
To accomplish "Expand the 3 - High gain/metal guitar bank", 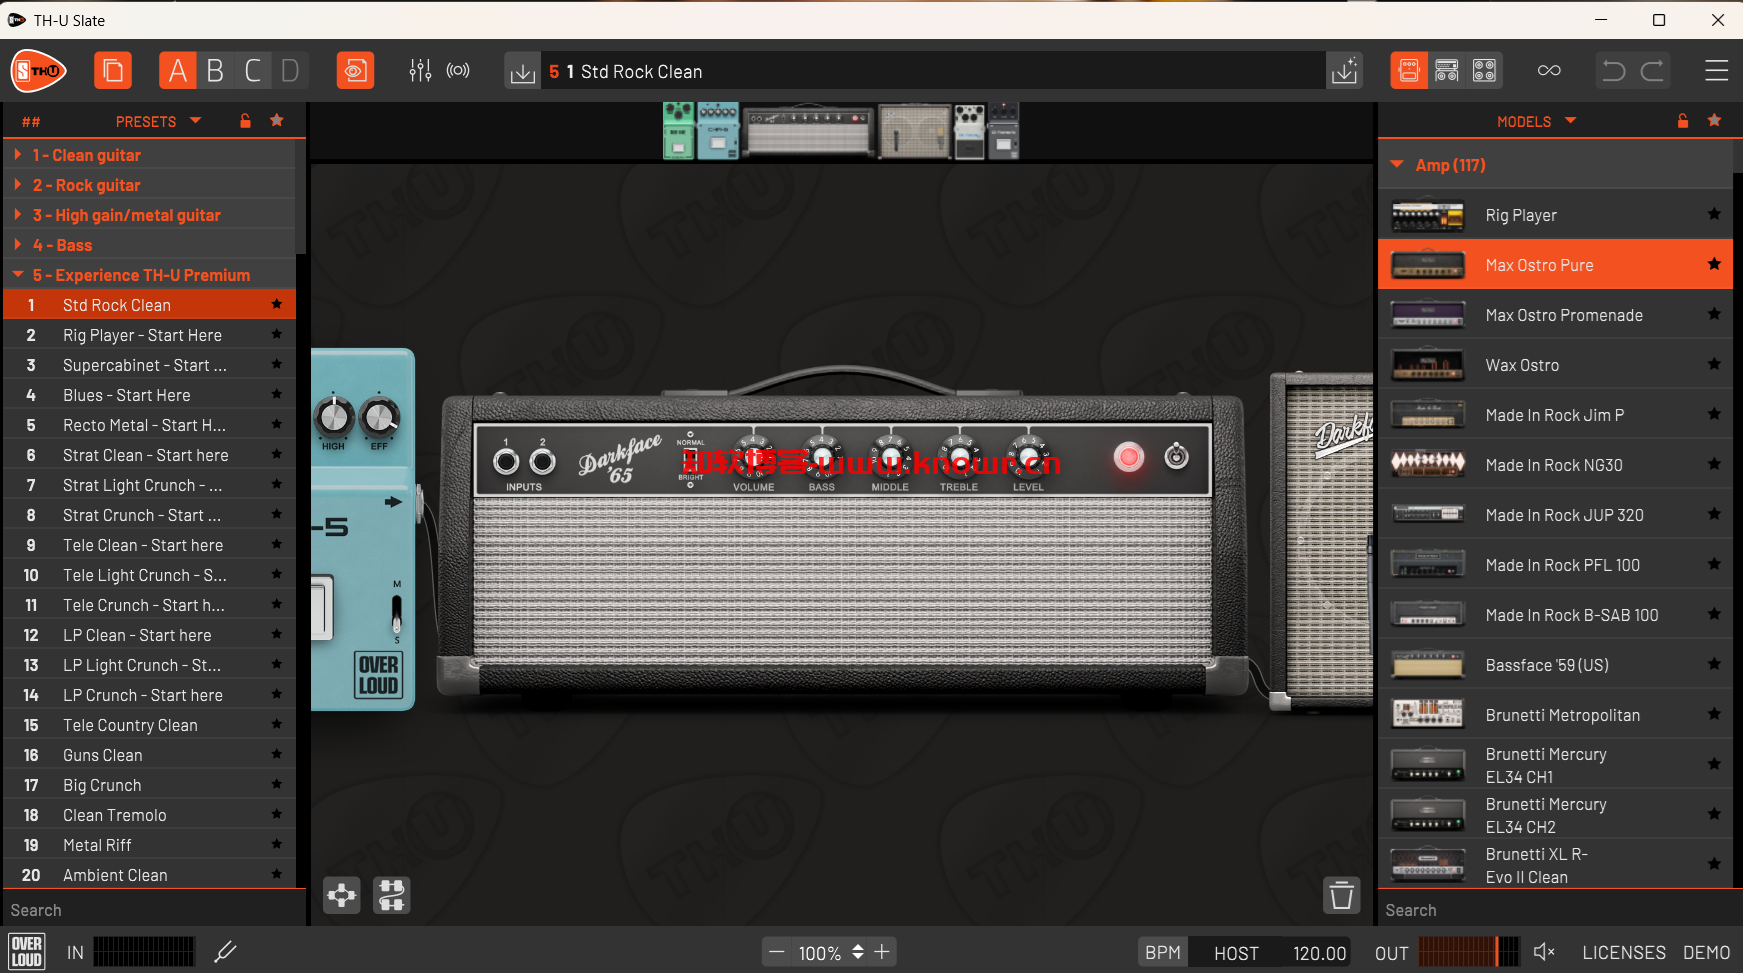I will pyautogui.click(x=150, y=215).
